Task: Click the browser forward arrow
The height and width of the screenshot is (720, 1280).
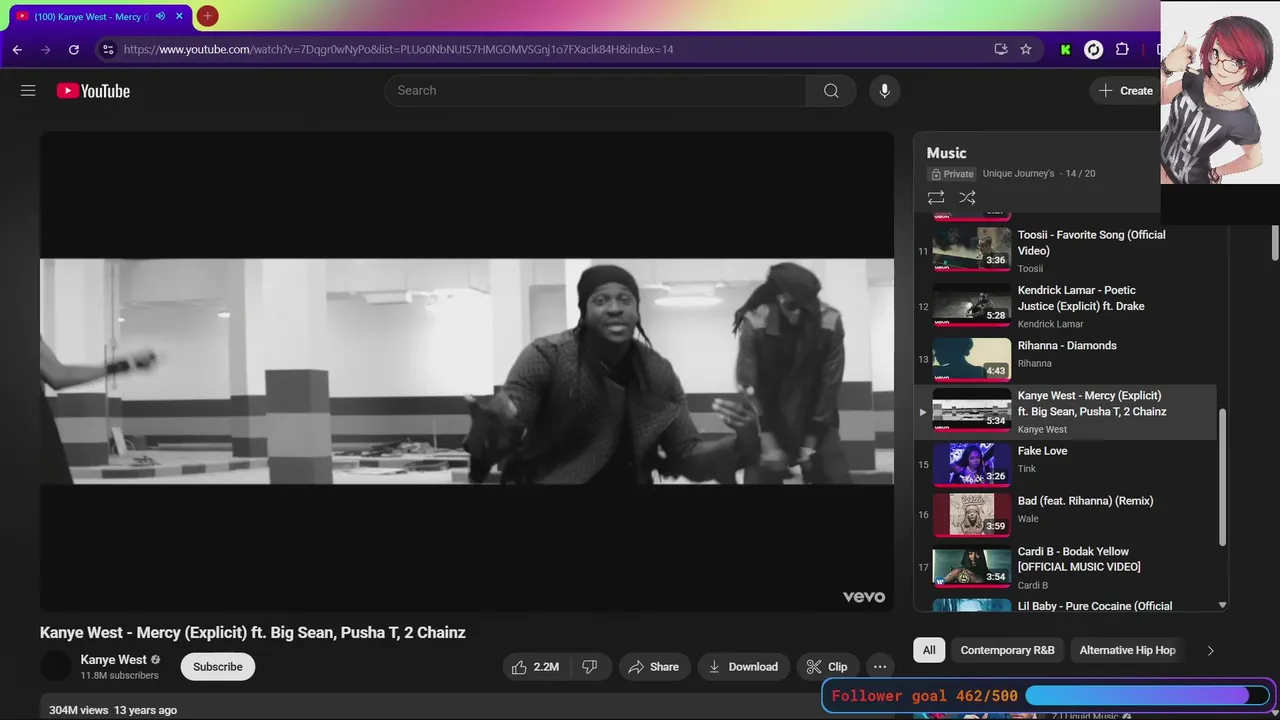Action: pos(45,49)
